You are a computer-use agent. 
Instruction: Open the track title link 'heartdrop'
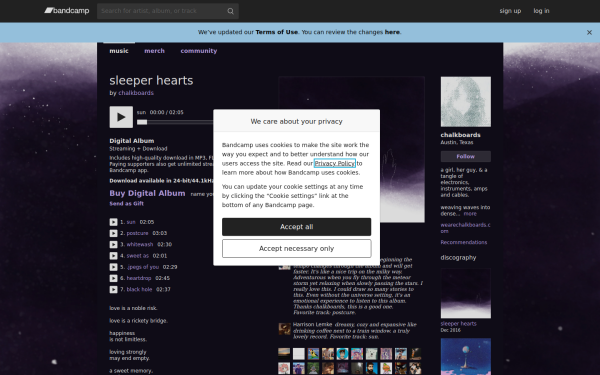coord(139,278)
